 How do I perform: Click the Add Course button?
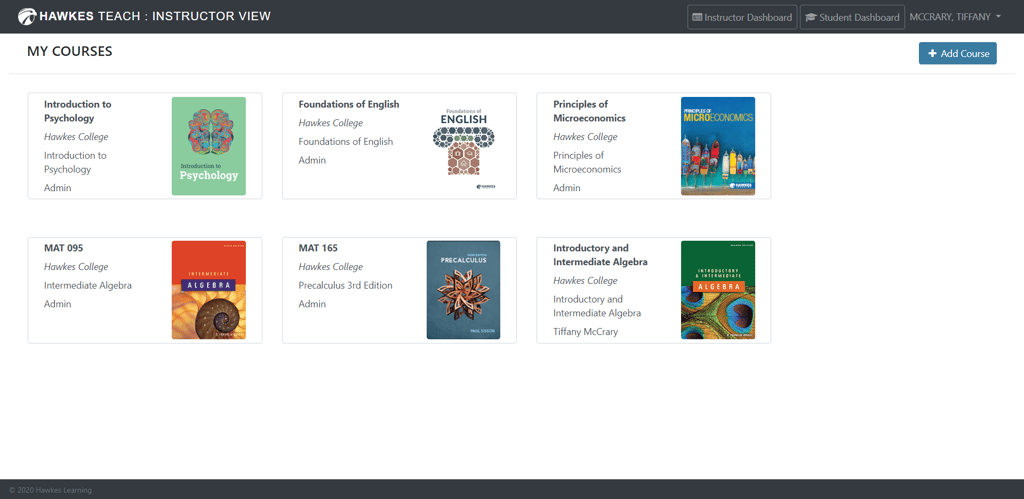coord(957,53)
